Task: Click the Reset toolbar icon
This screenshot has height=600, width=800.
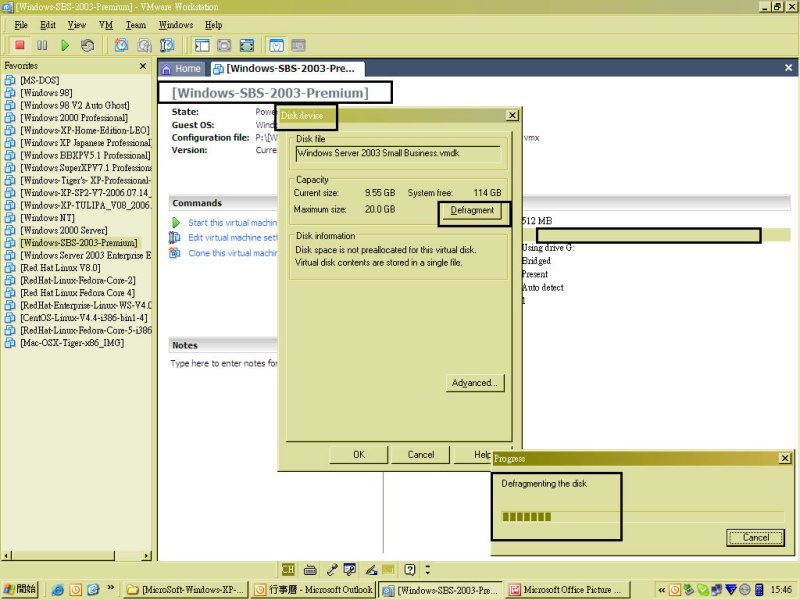Action: 87,45
